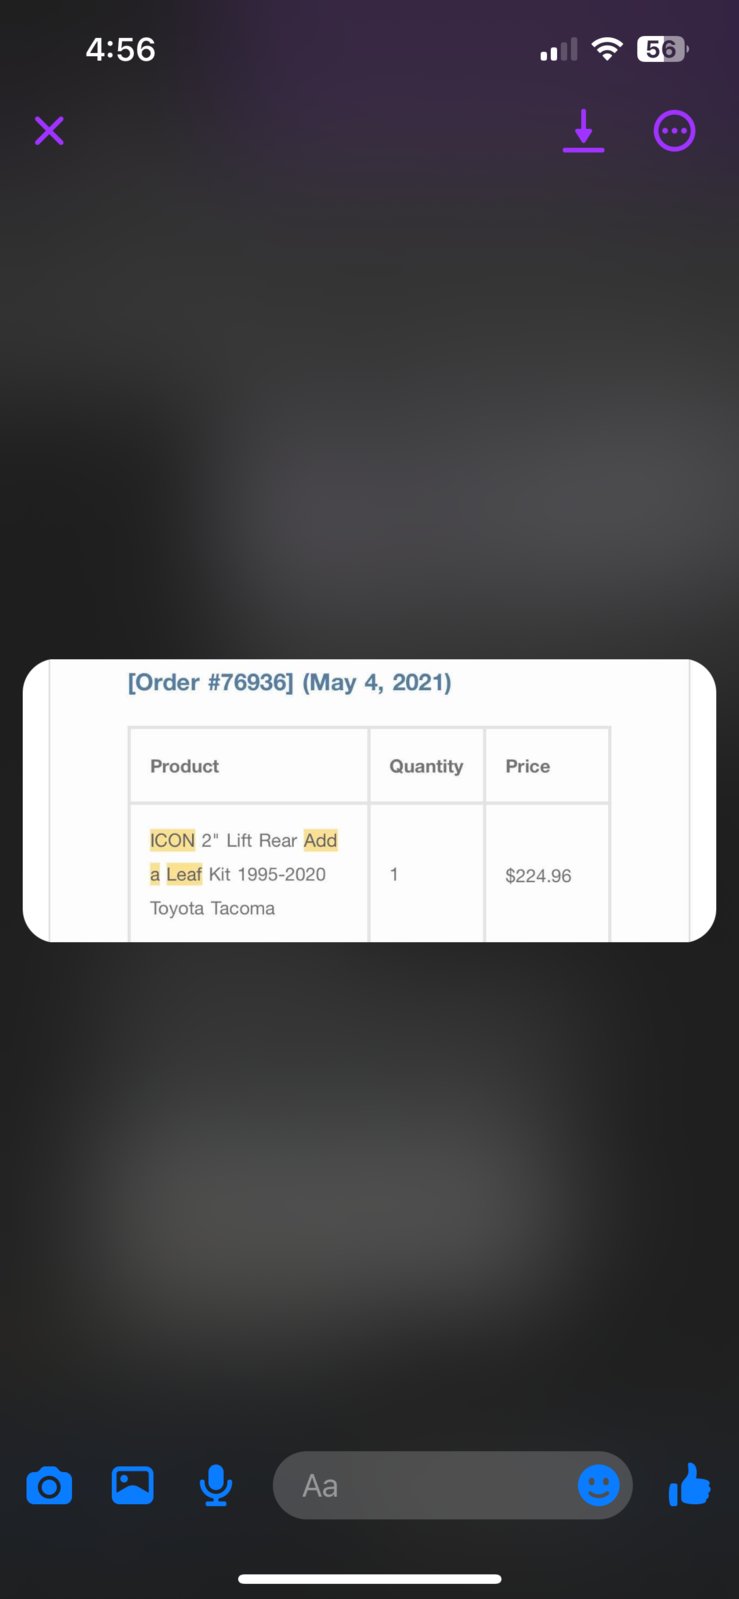Tap the Price column header

(x=527, y=766)
